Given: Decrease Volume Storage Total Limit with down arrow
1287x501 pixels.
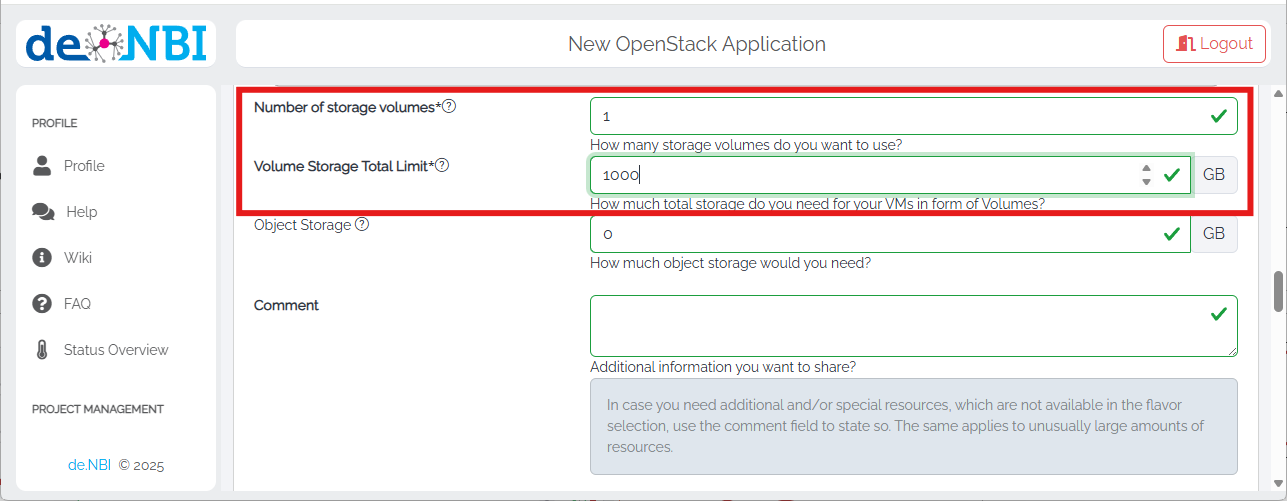Looking at the screenshot, I should [x=1146, y=182].
